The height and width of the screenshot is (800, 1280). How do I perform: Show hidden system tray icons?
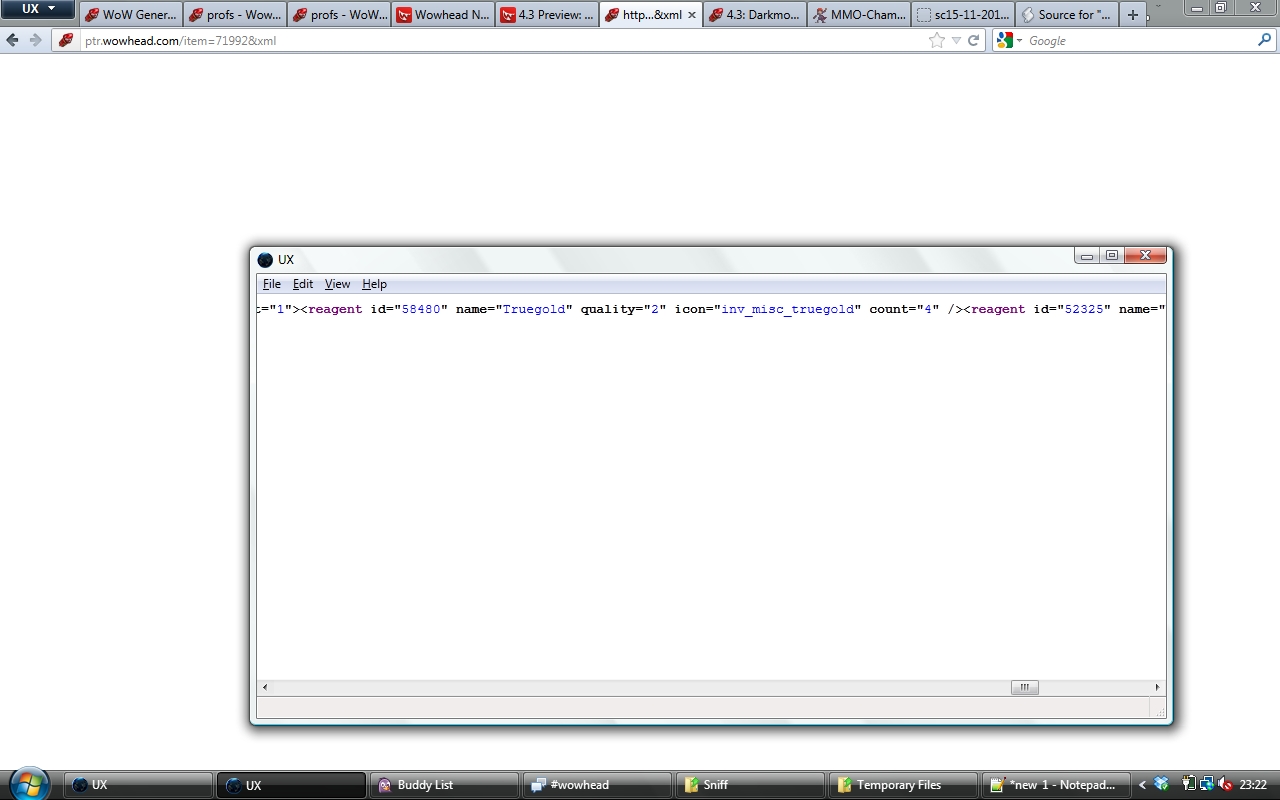[x=1142, y=785]
